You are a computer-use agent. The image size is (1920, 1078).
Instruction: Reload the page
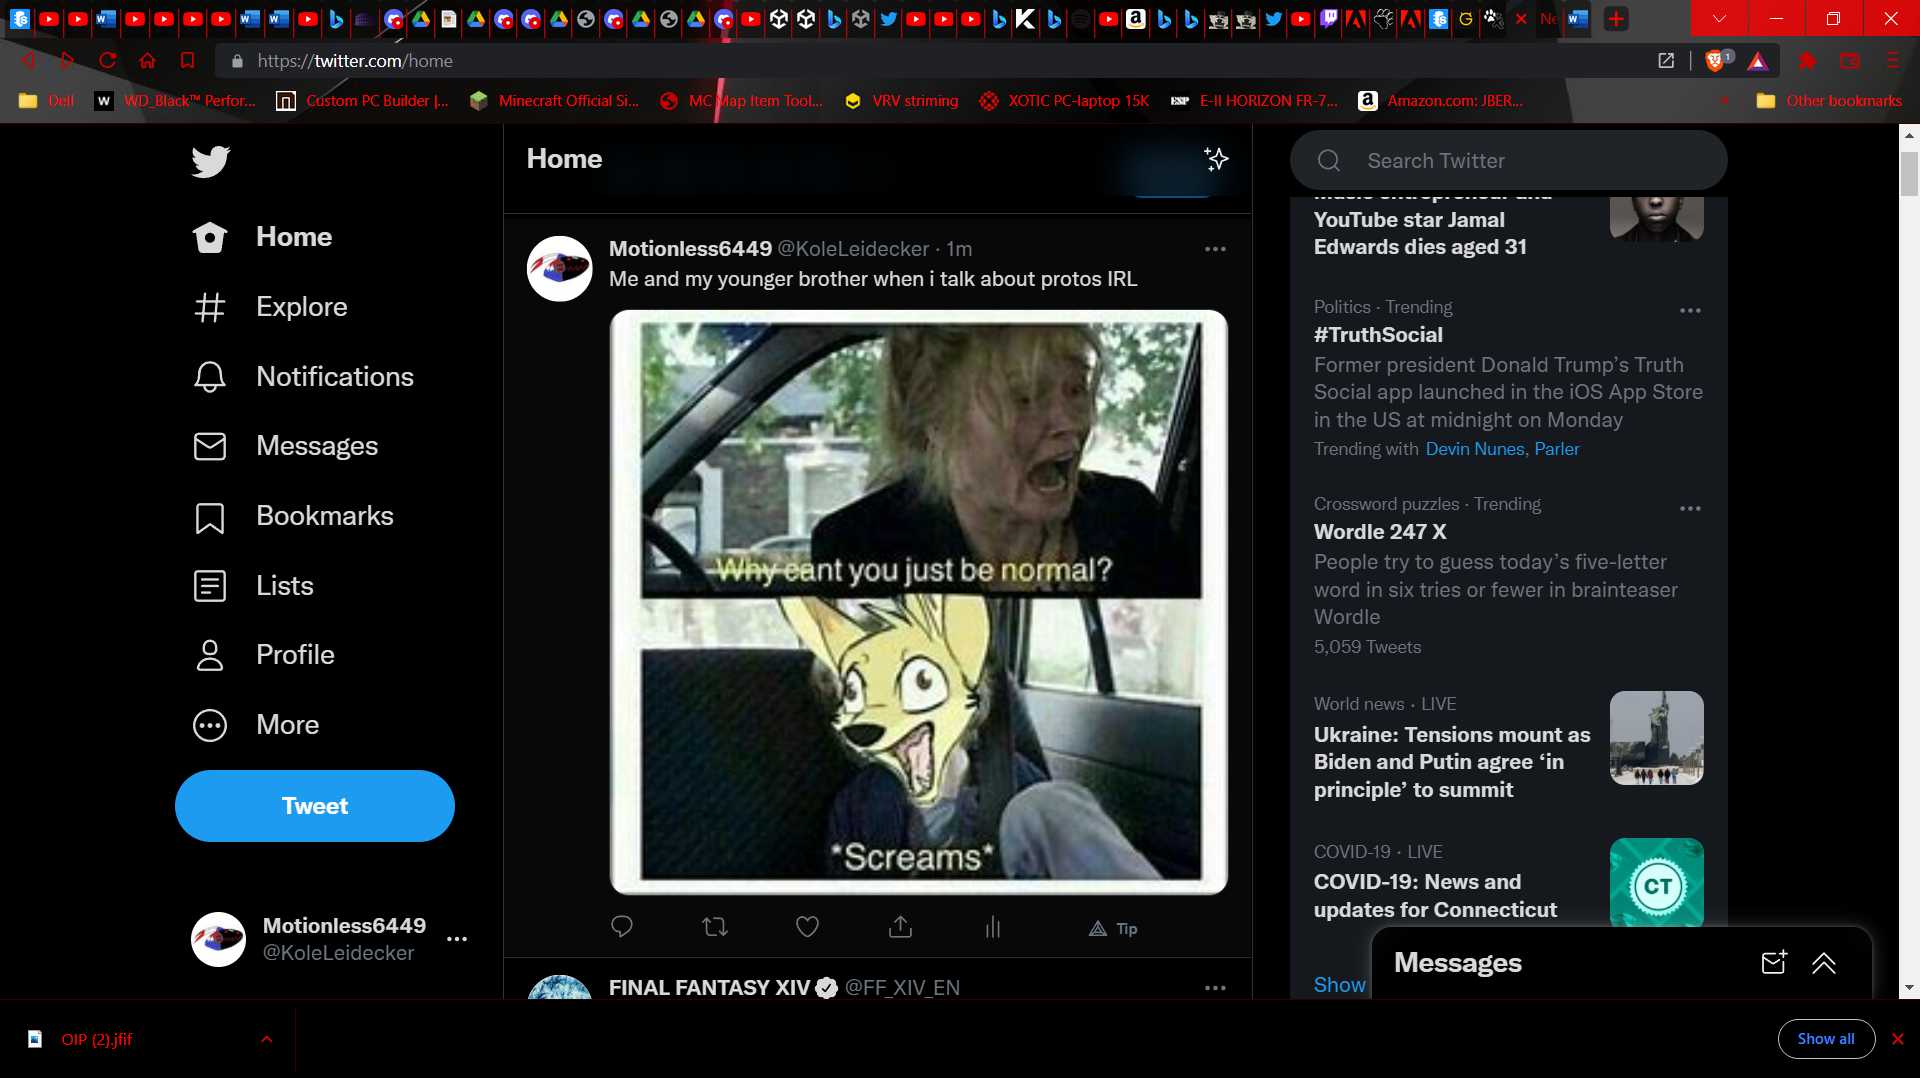pyautogui.click(x=107, y=61)
